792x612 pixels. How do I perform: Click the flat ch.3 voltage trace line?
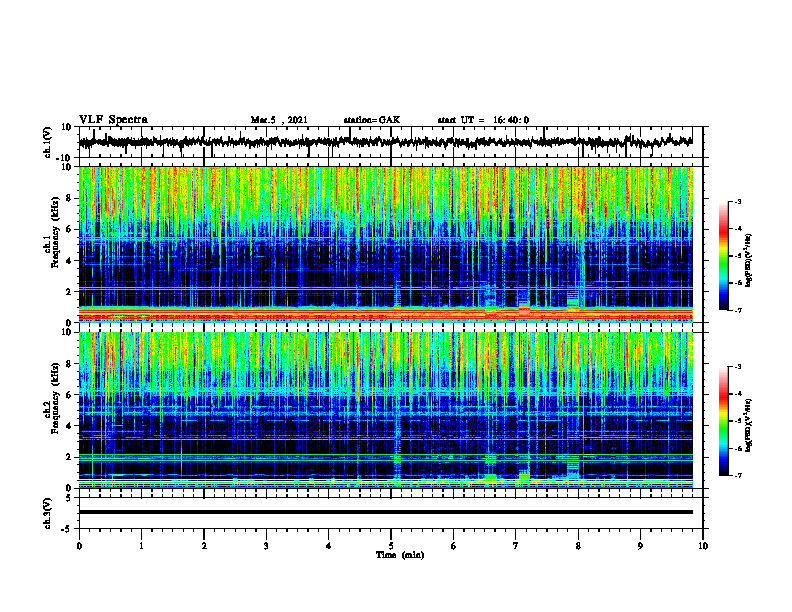click(385, 512)
